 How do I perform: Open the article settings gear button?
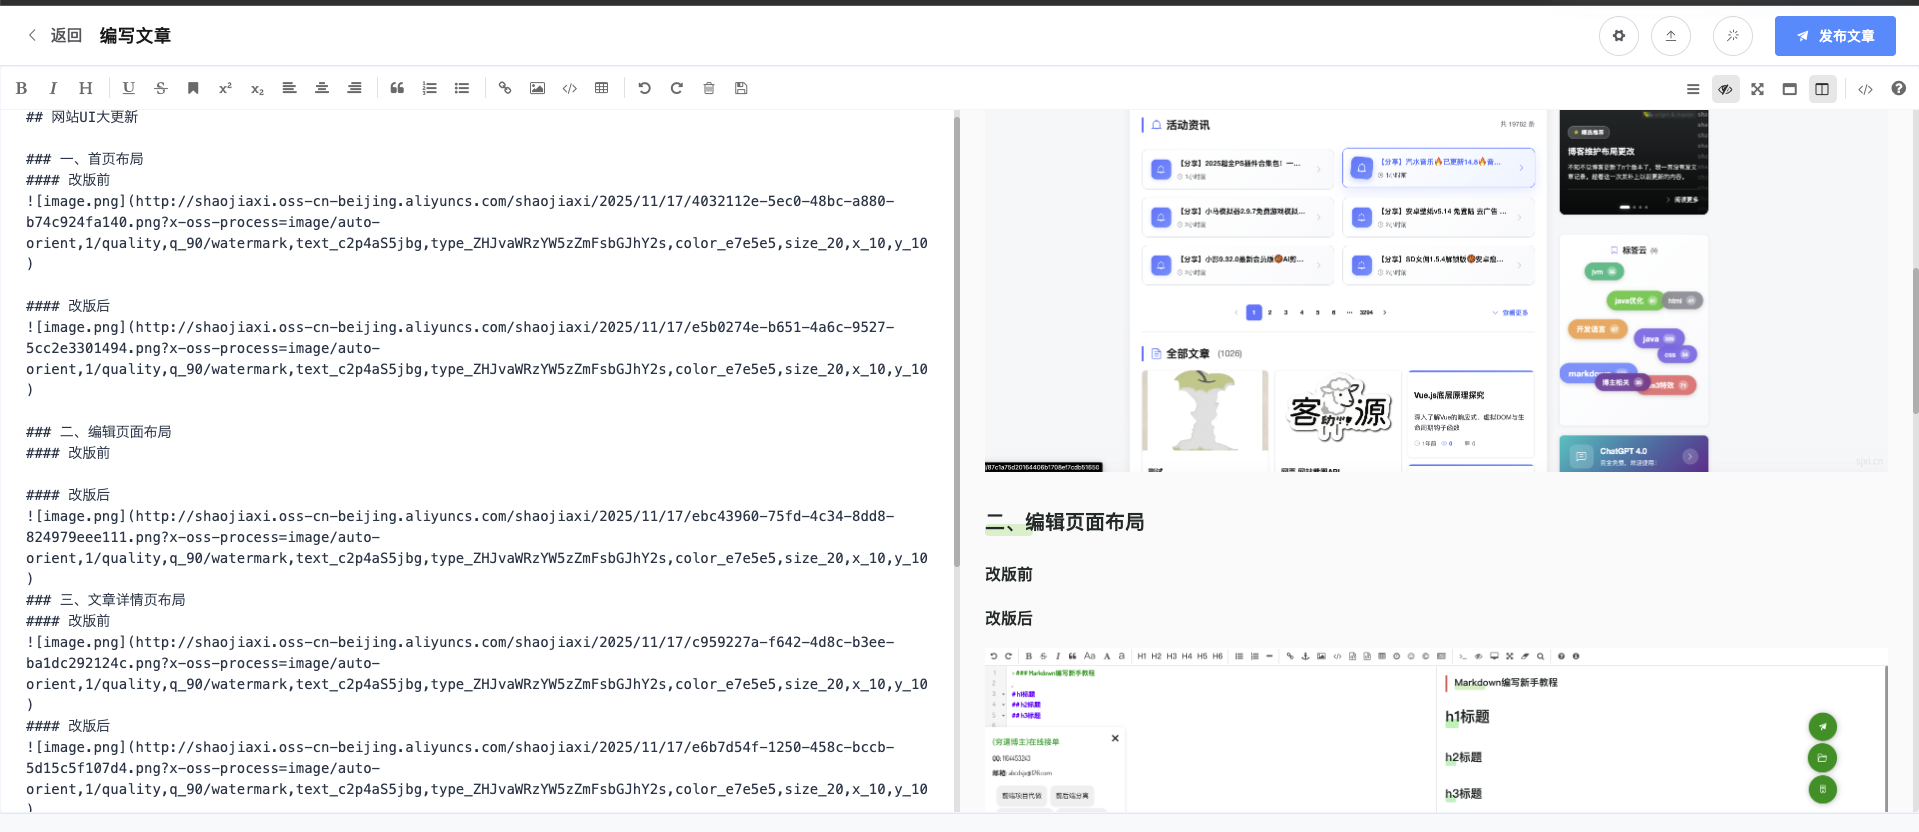pyautogui.click(x=1618, y=36)
